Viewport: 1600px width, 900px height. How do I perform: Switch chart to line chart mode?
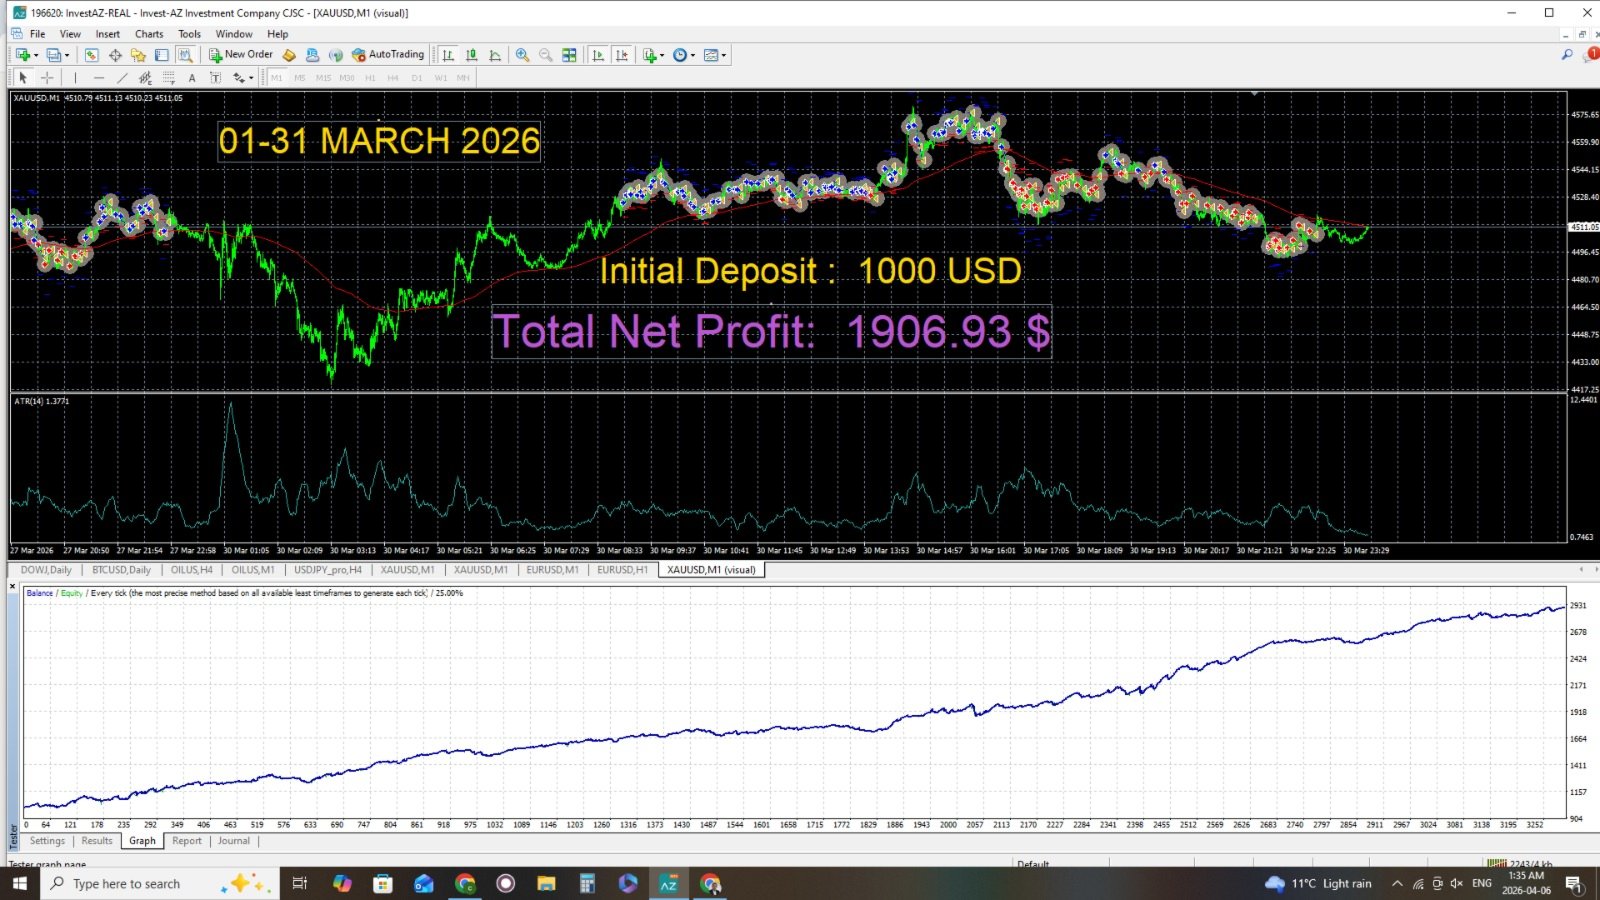coord(494,55)
